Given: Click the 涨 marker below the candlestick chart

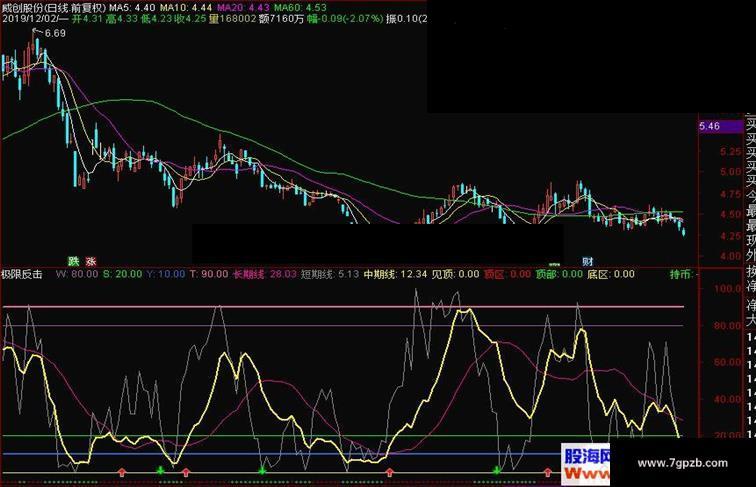Looking at the screenshot, I should 91,261.
